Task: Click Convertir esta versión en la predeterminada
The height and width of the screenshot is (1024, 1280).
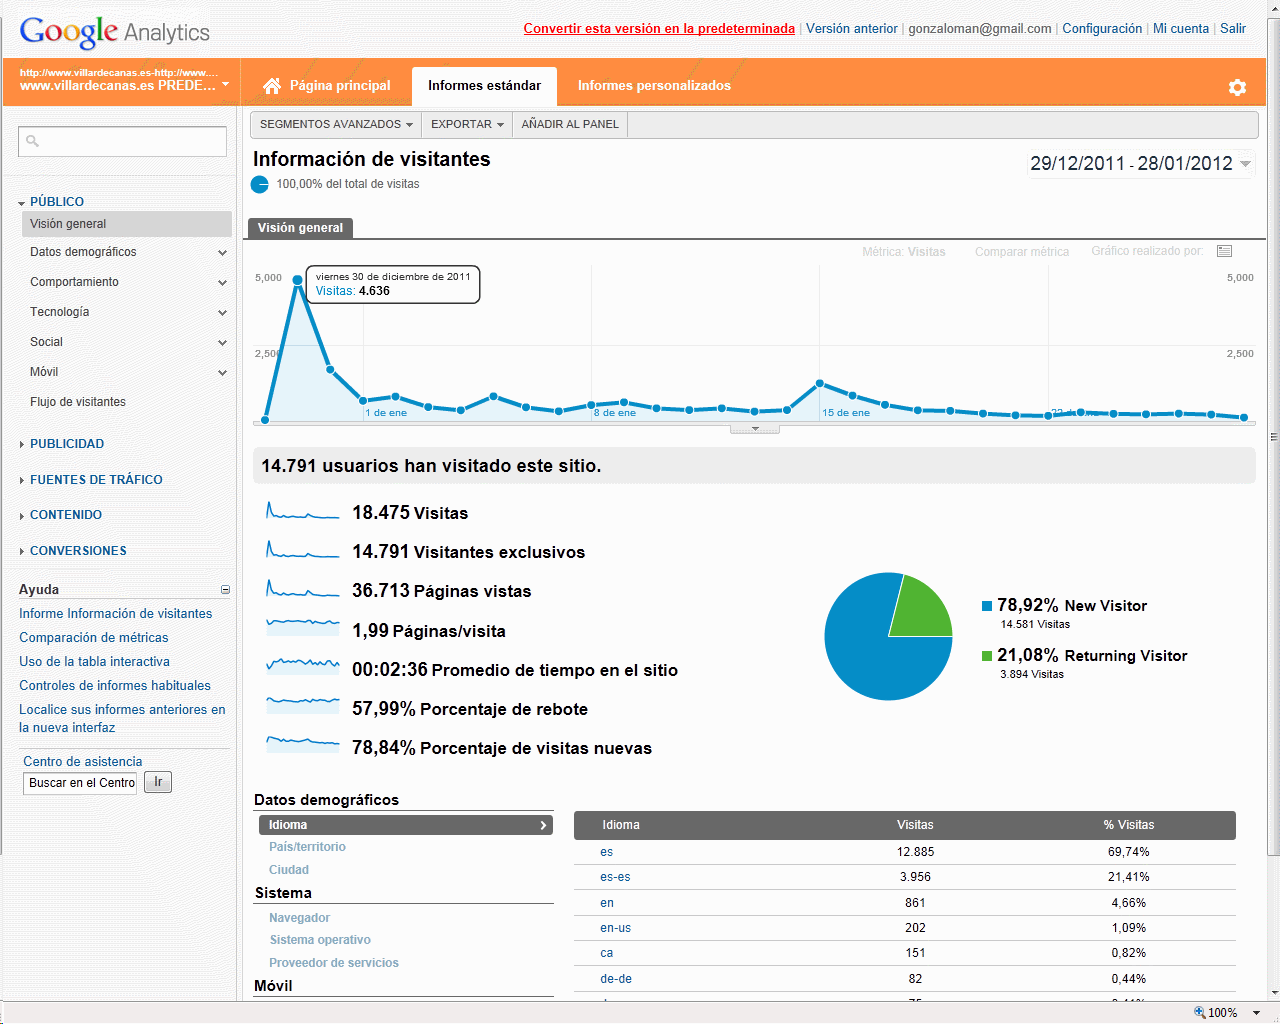Action: (659, 29)
